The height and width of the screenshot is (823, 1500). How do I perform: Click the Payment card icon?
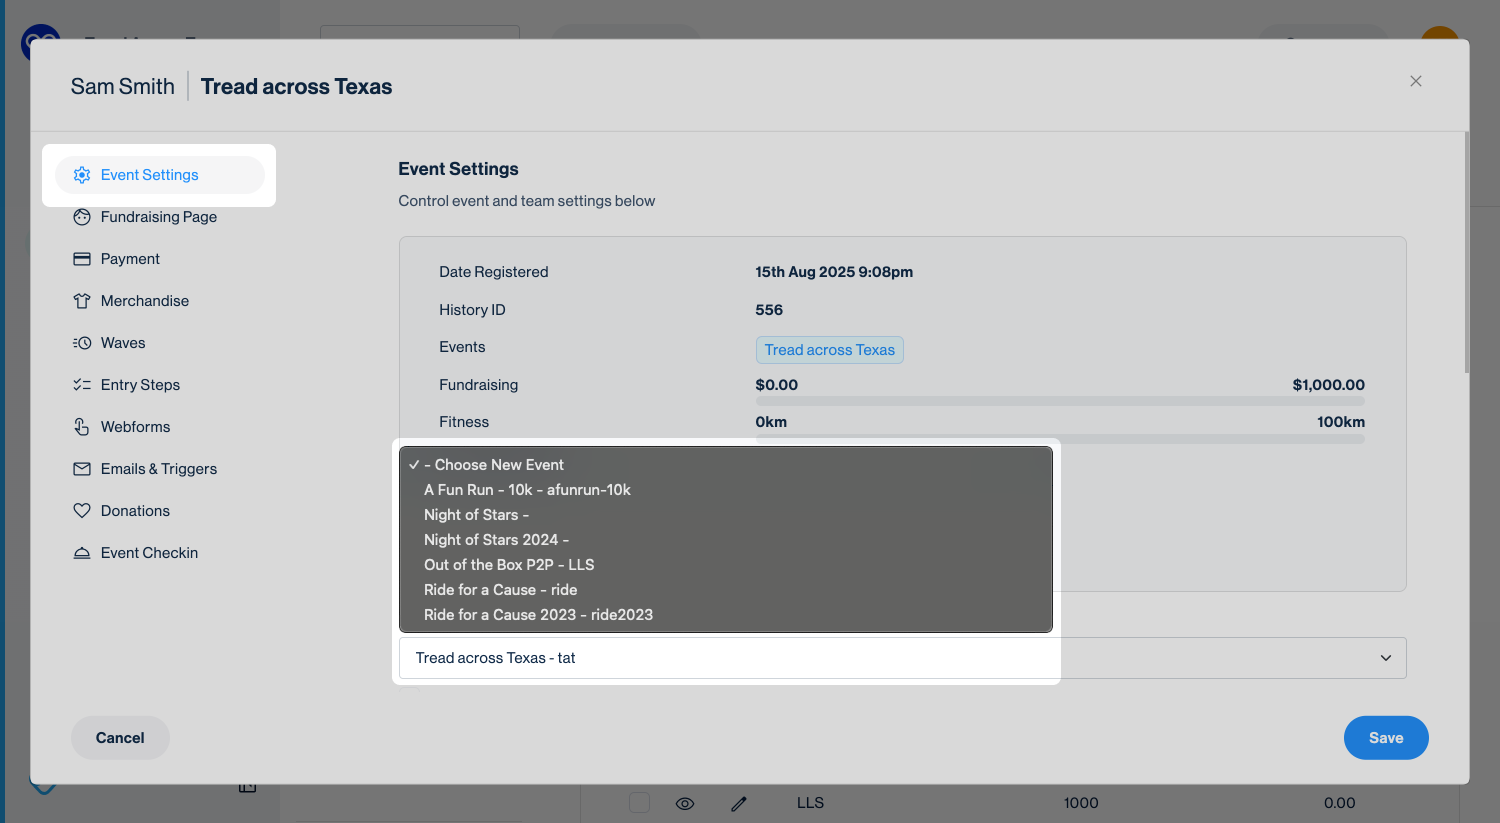[82, 259]
